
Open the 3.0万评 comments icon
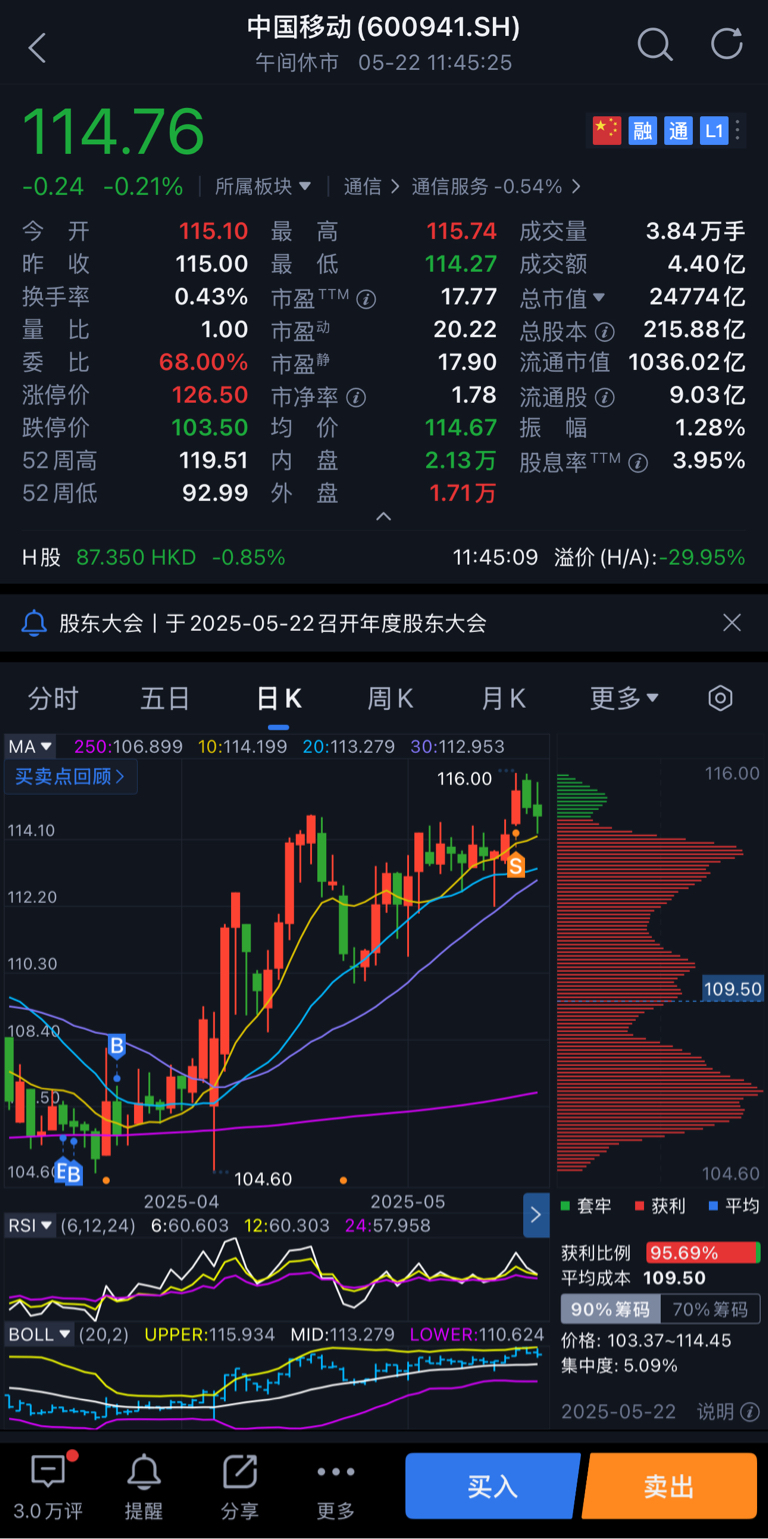[x=48, y=1471]
